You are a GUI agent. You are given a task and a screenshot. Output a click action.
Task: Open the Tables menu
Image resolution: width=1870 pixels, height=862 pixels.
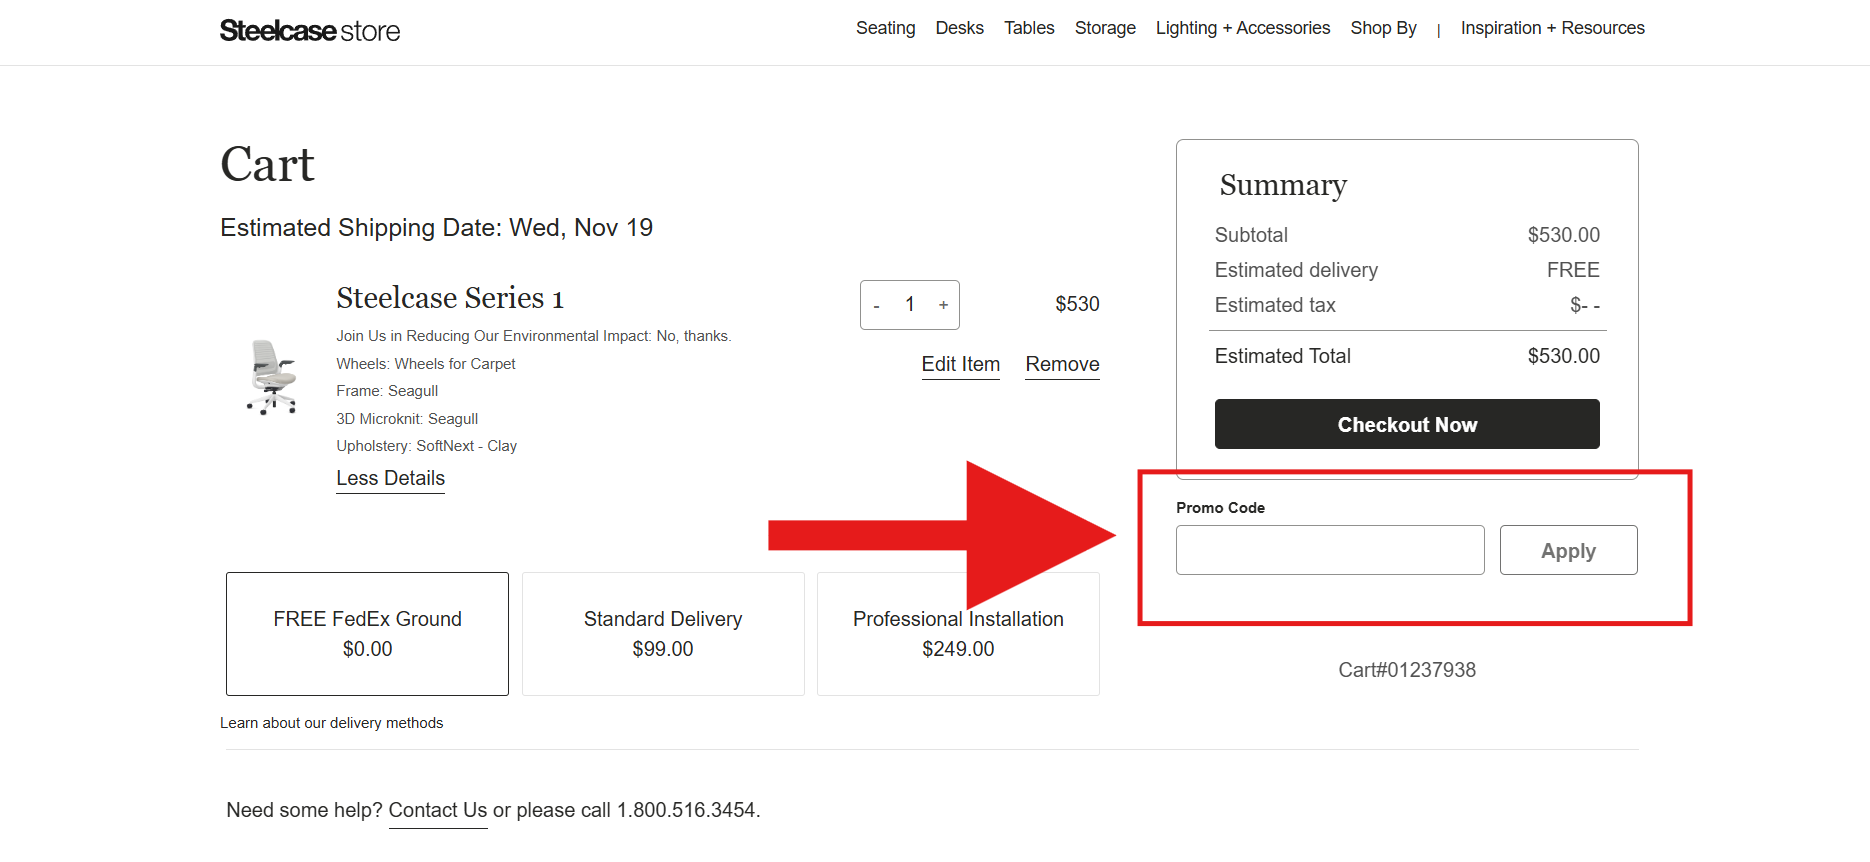pyautogui.click(x=1028, y=28)
